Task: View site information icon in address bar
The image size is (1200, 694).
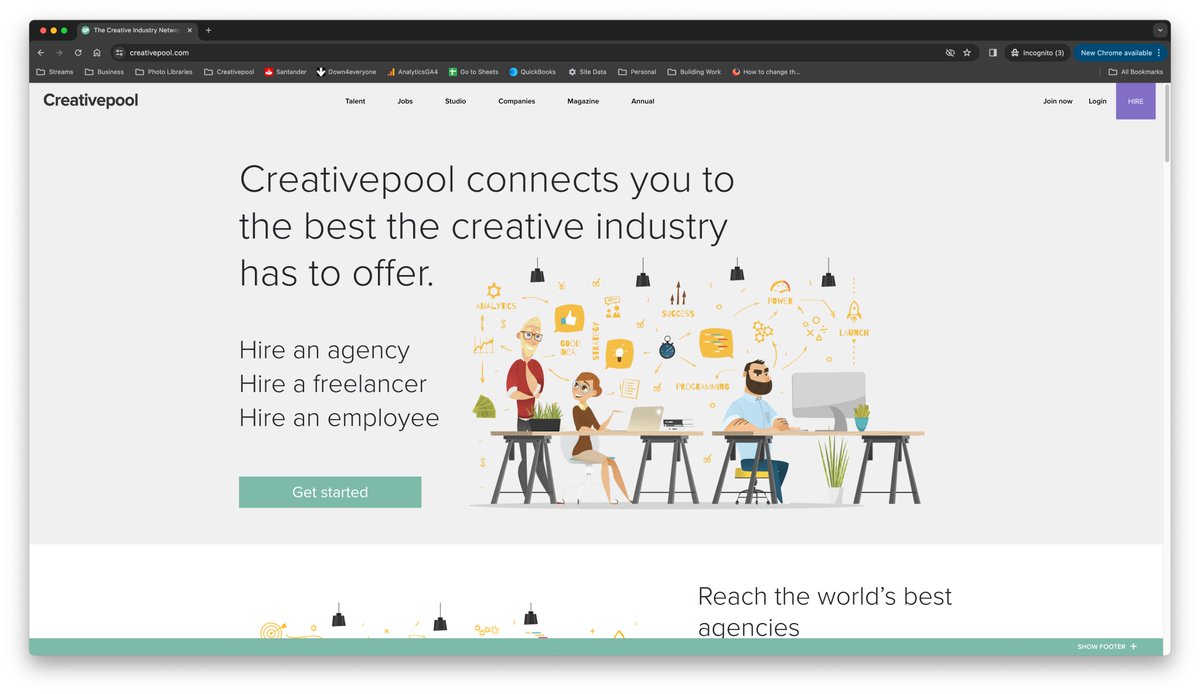Action: 119,52
